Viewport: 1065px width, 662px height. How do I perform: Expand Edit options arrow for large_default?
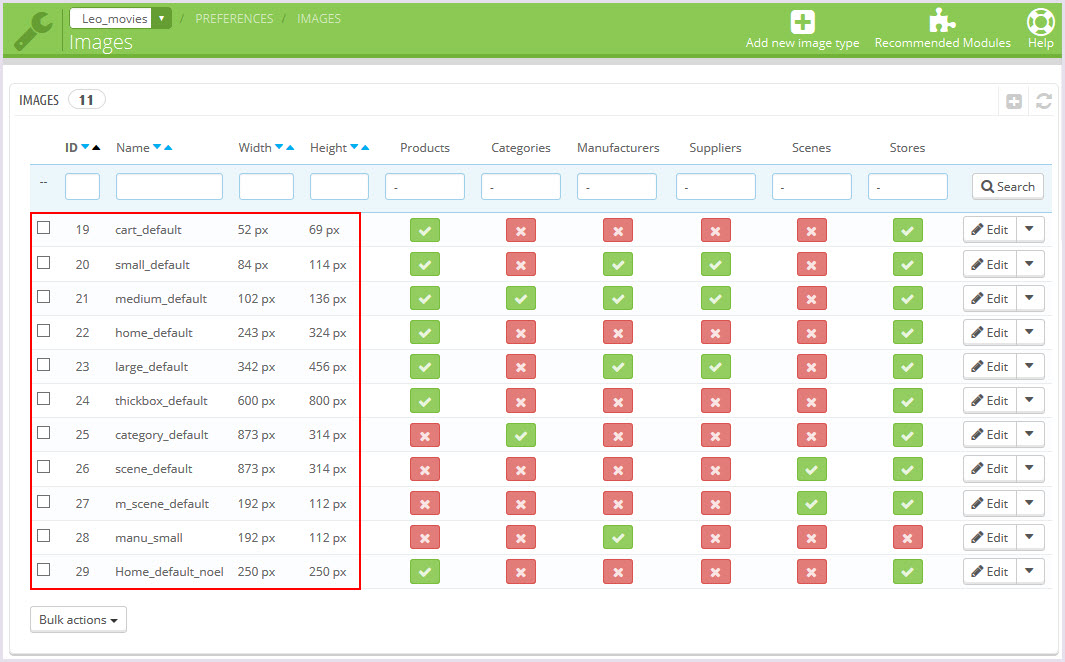[x=1030, y=367]
